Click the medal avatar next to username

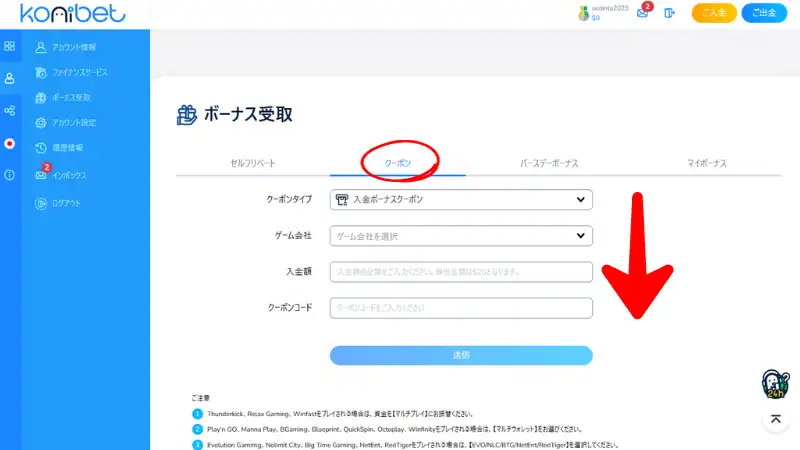pyautogui.click(x=584, y=13)
